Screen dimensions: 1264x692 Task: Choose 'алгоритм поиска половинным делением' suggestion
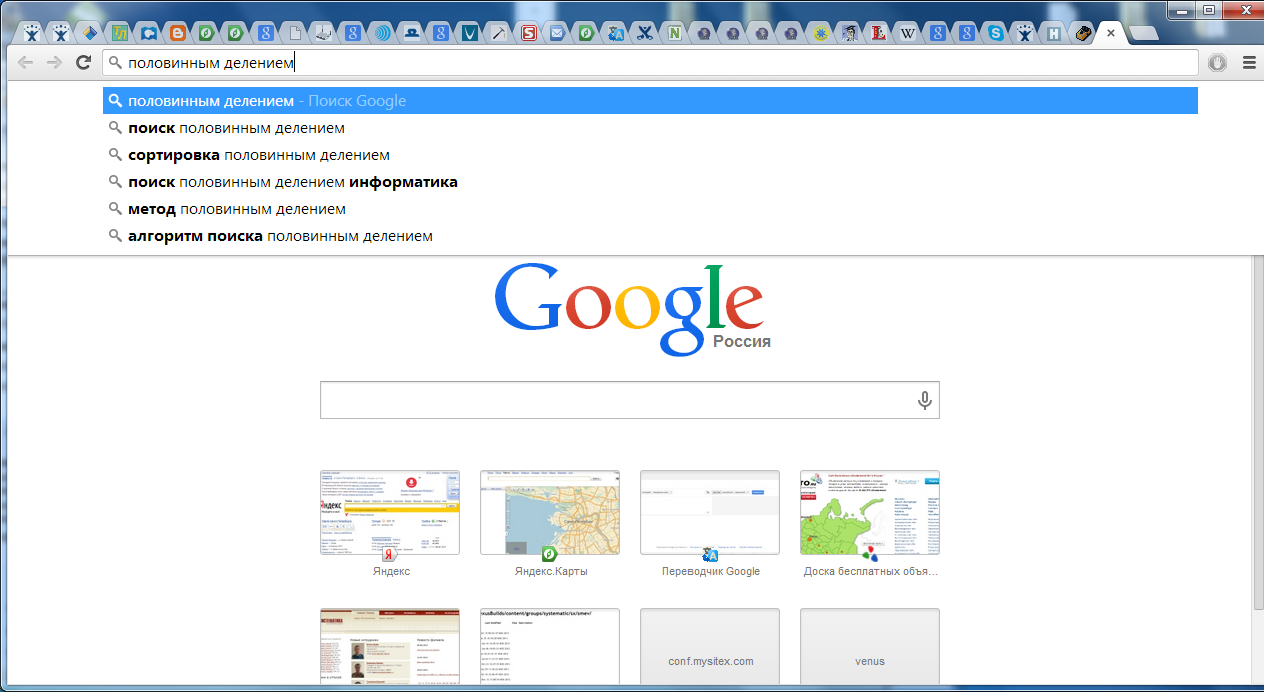coord(650,236)
